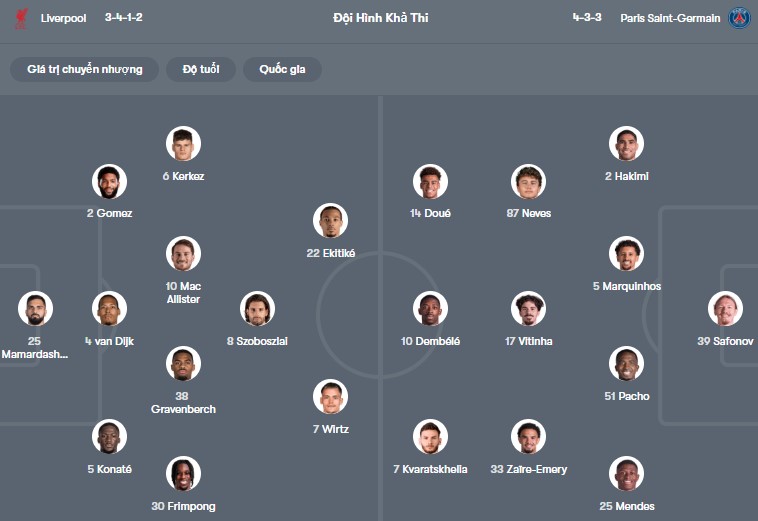Image resolution: width=758 pixels, height=521 pixels.
Task: Toggle the Độ tuổi filter chip
Action: coord(201,69)
